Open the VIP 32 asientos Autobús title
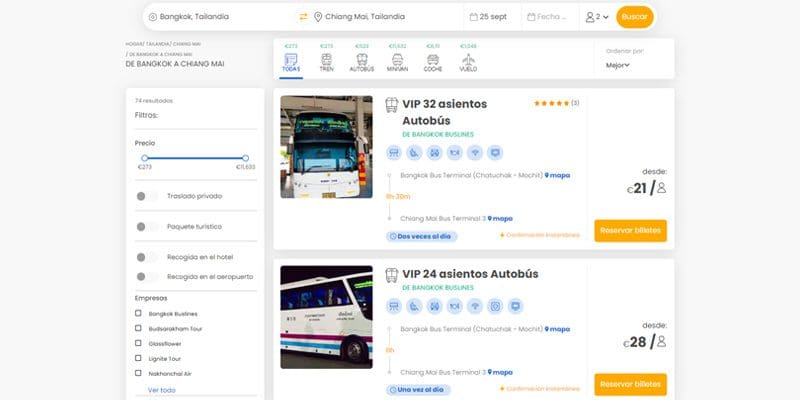Viewport: 800px width, 400px height. click(444, 112)
